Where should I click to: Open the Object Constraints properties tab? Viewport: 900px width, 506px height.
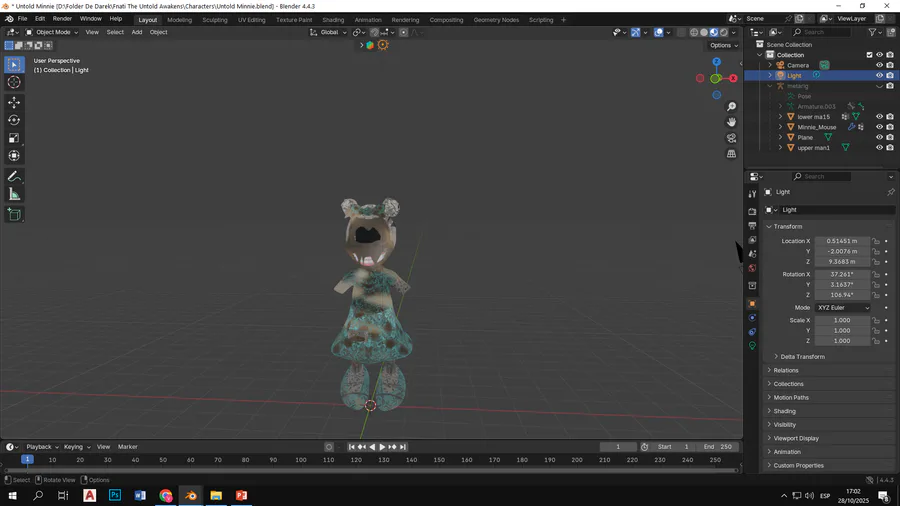click(x=752, y=332)
